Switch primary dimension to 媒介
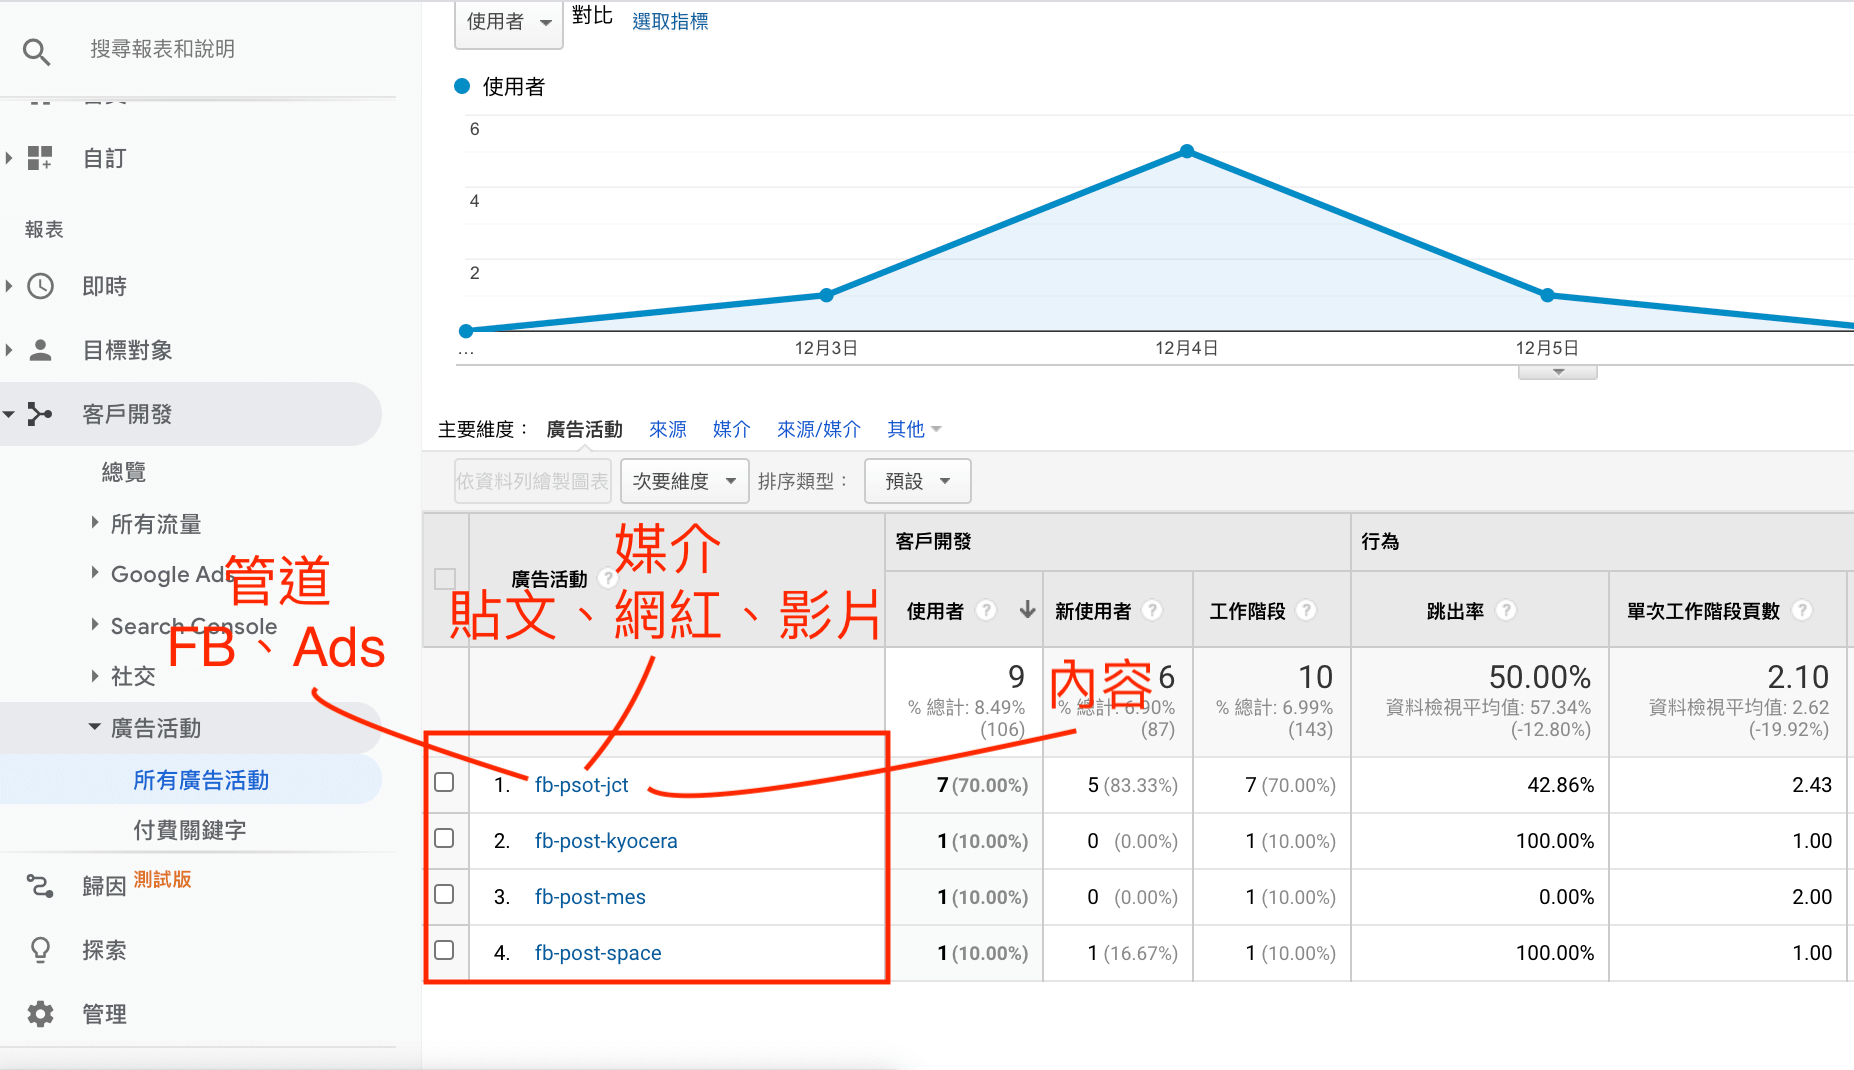 click(732, 429)
